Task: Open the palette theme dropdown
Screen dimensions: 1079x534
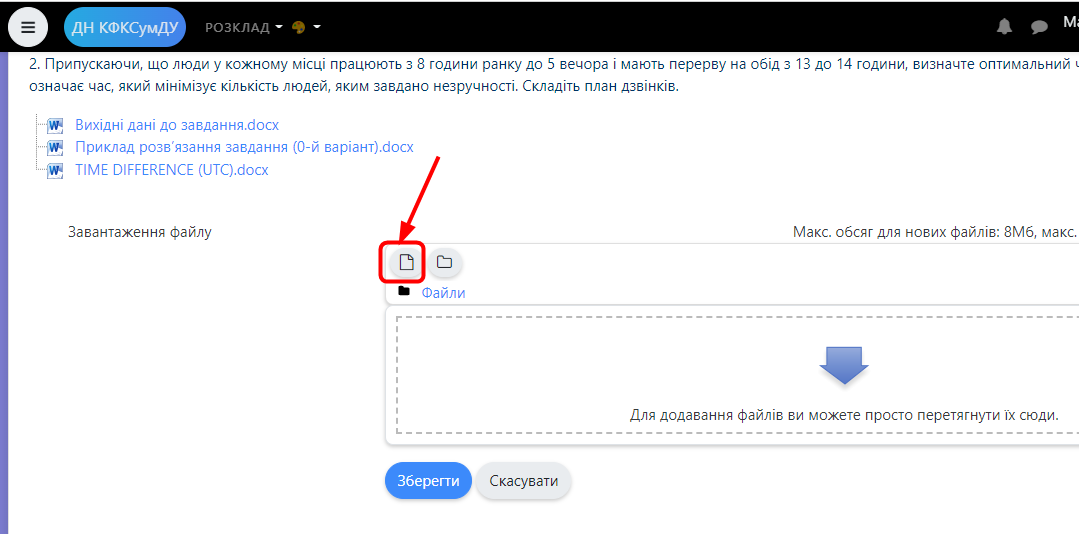Action: tap(305, 27)
